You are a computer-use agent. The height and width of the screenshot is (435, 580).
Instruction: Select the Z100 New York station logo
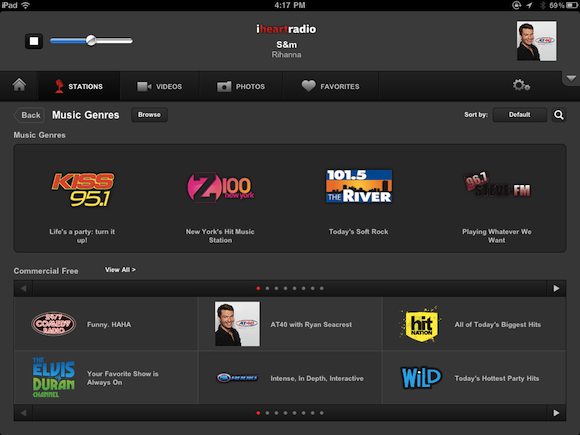tap(220, 187)
